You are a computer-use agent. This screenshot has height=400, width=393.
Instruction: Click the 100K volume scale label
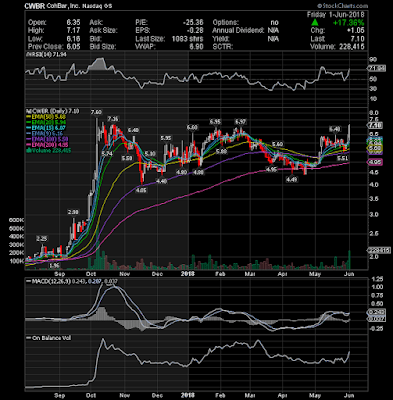17,261
